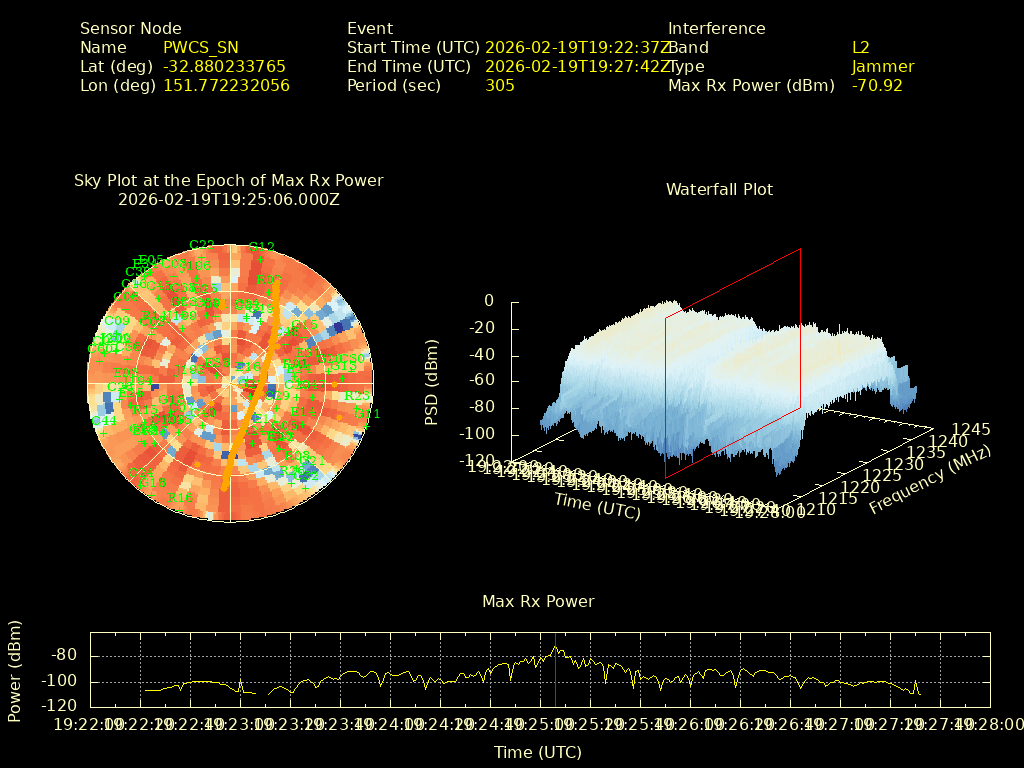Click the C22 satellite marker in sky plot
1024x768 pixels.
(202, 245)
